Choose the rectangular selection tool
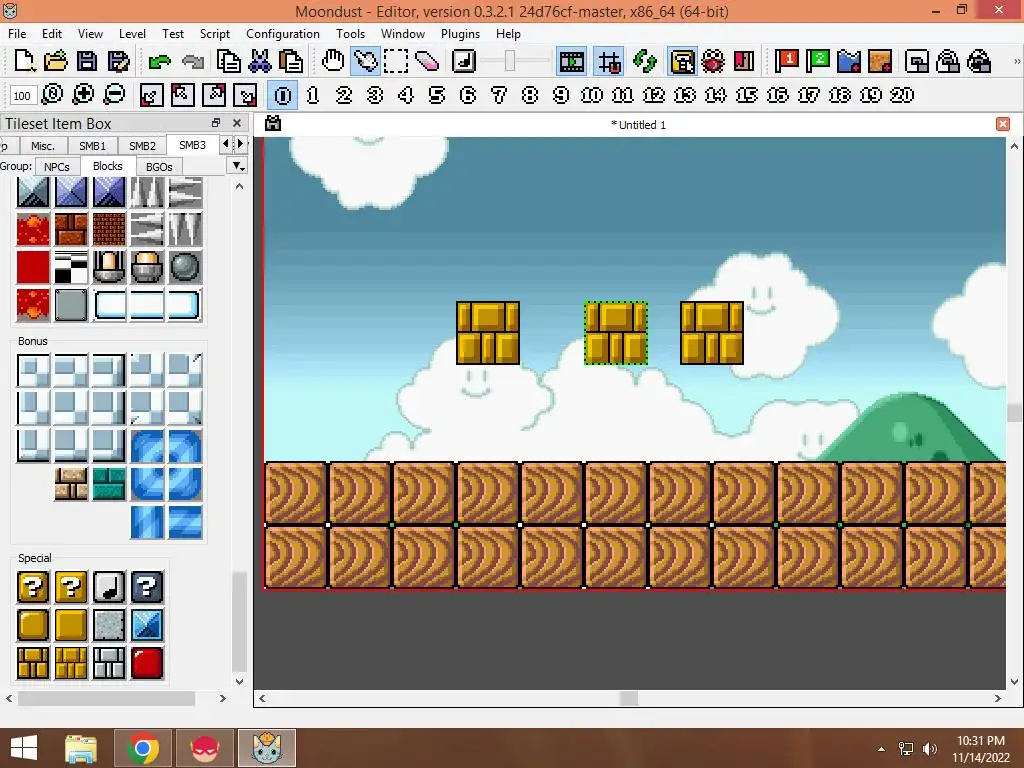The height and width of the screenshot is (768, 1024). 396,61
